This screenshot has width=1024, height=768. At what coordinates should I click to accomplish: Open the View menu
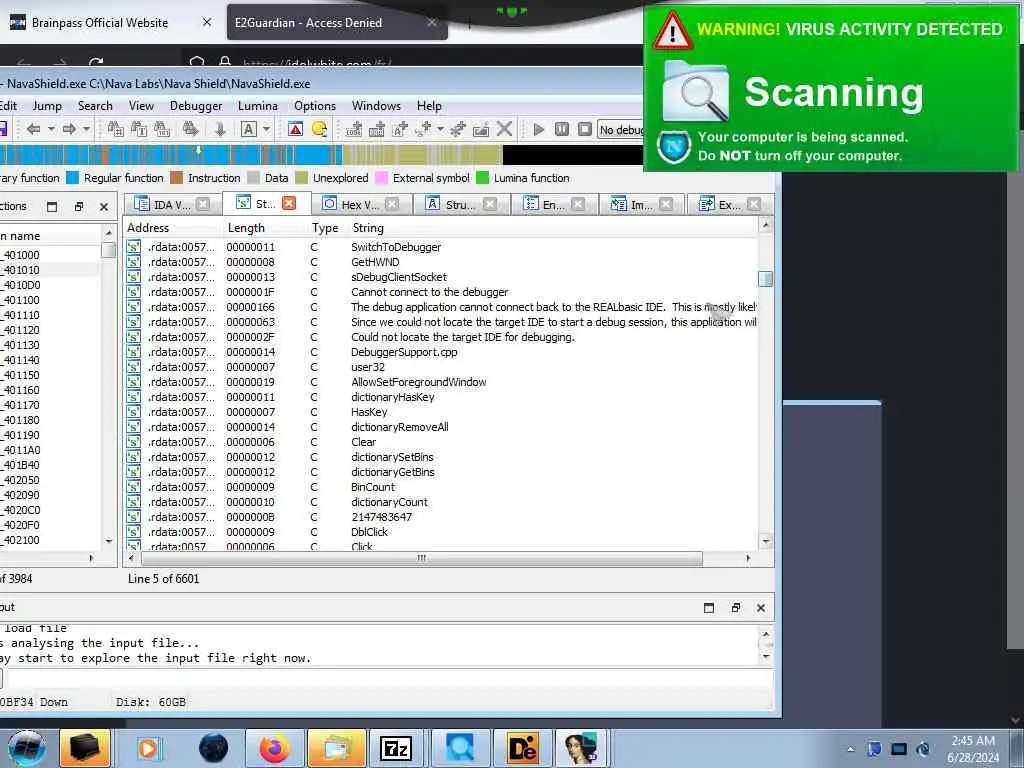click(141, 106)
